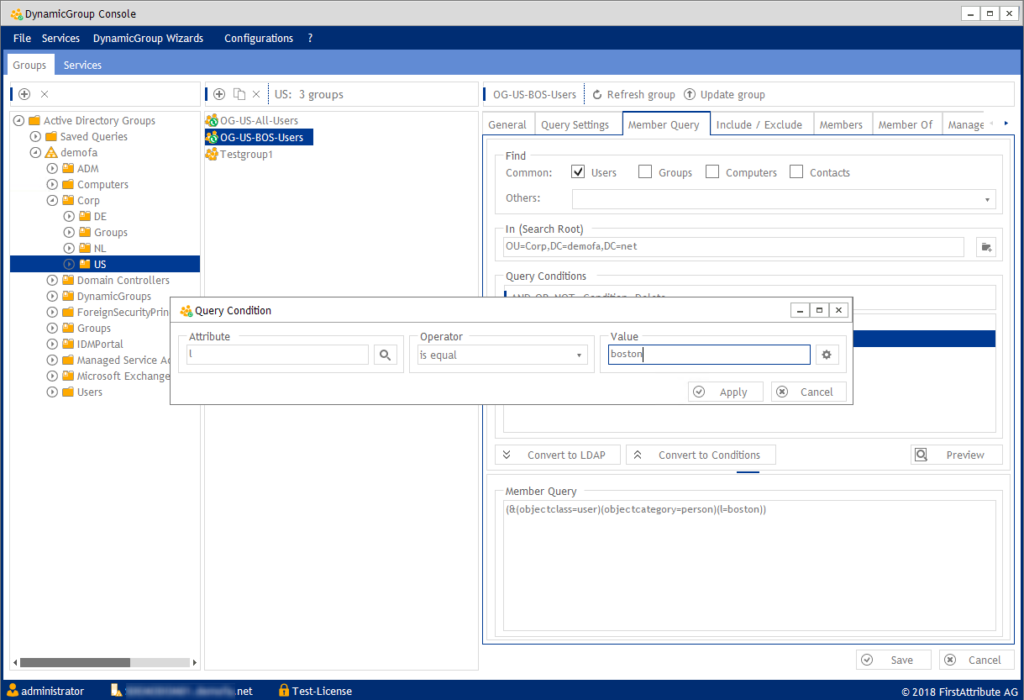Click the Search Root browse folder icon
The height and width of the screenshot is (700, 1024).
click(987, 247)
